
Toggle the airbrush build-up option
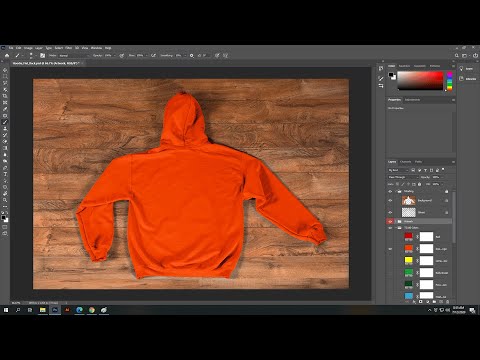pos(154,56)
